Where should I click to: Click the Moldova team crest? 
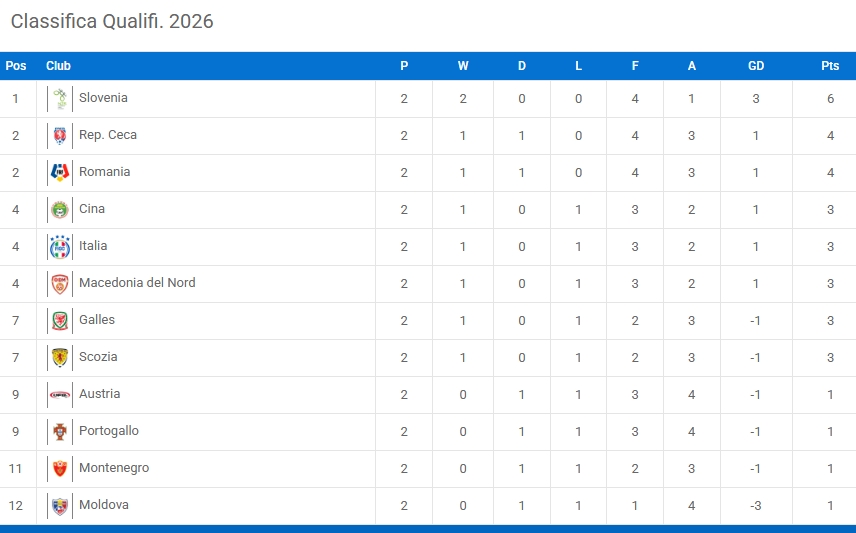click(x=60, y=506)
